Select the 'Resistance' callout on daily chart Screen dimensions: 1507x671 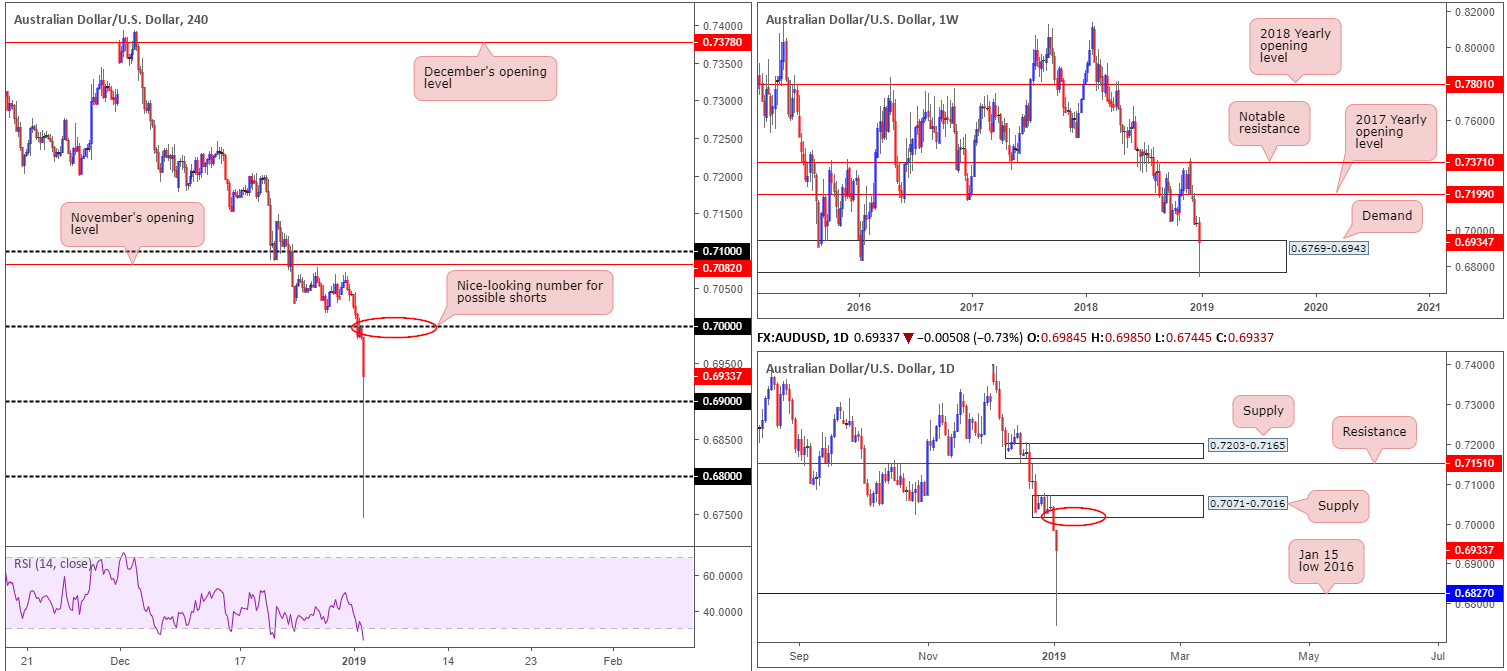(1375, 432)
